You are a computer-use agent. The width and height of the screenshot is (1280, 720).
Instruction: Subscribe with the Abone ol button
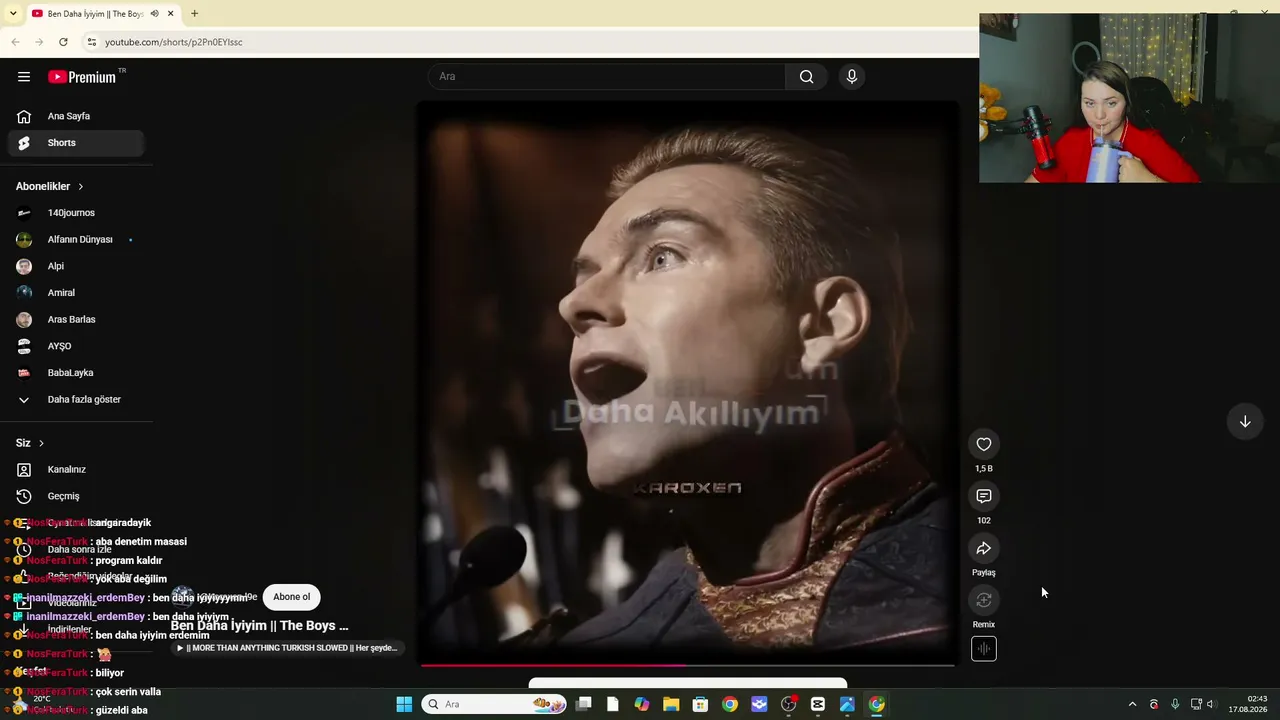pyautogui.click(x=292, y=597)
